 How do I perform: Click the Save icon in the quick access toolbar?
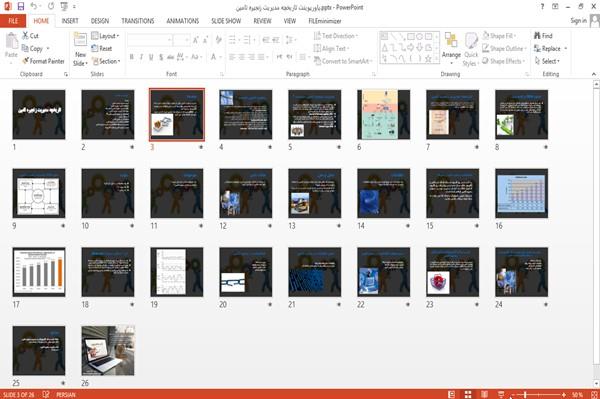click(x=21, y=7)
